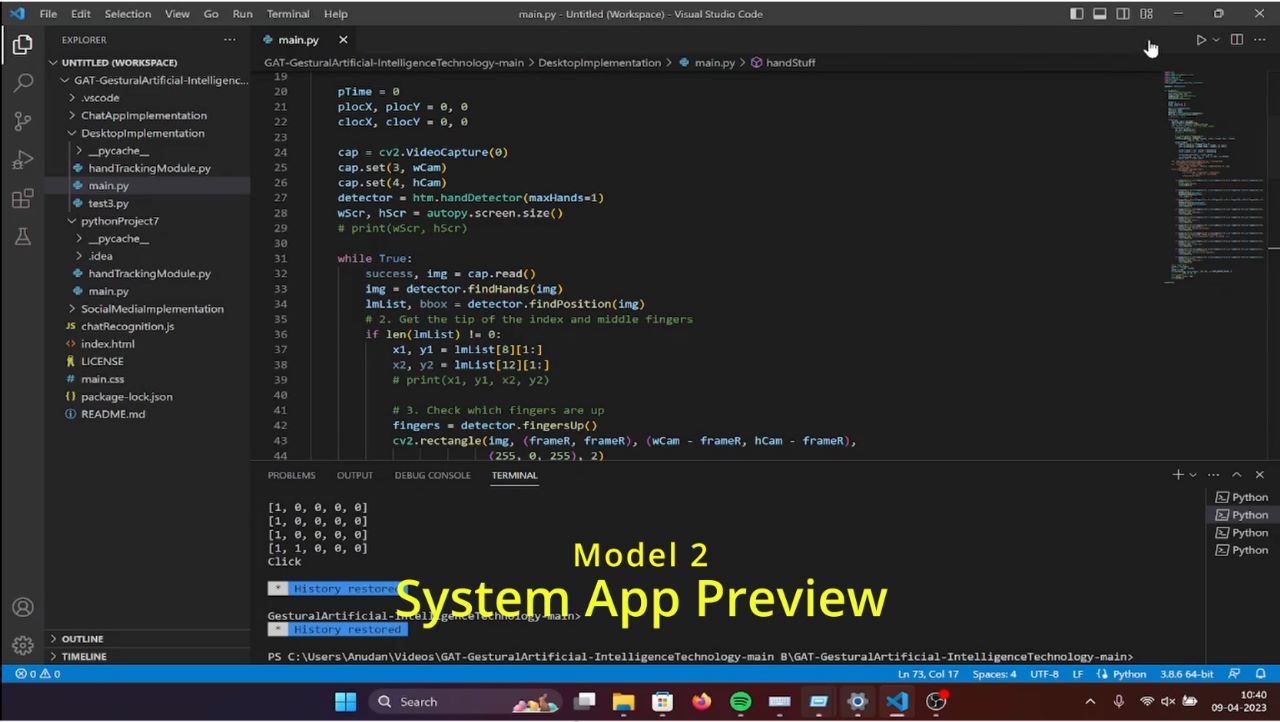Change indentation via Spaces: 4
Image resolution: width=1280 pixels, height=722 pixels.
(x=994, y=674)
